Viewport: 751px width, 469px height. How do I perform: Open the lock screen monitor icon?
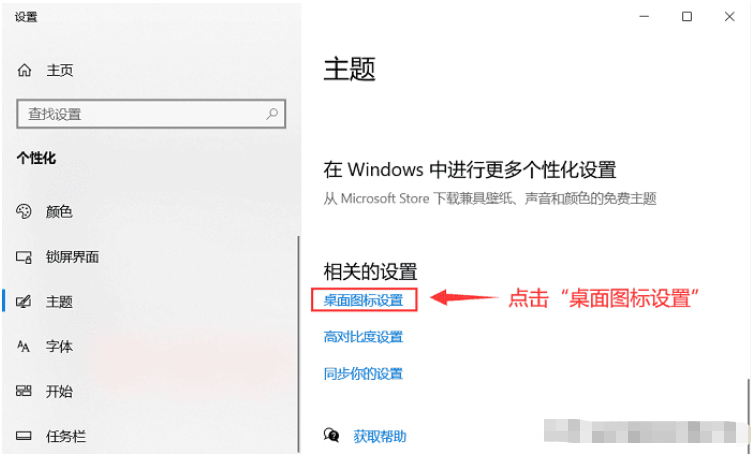click(24, 257)
